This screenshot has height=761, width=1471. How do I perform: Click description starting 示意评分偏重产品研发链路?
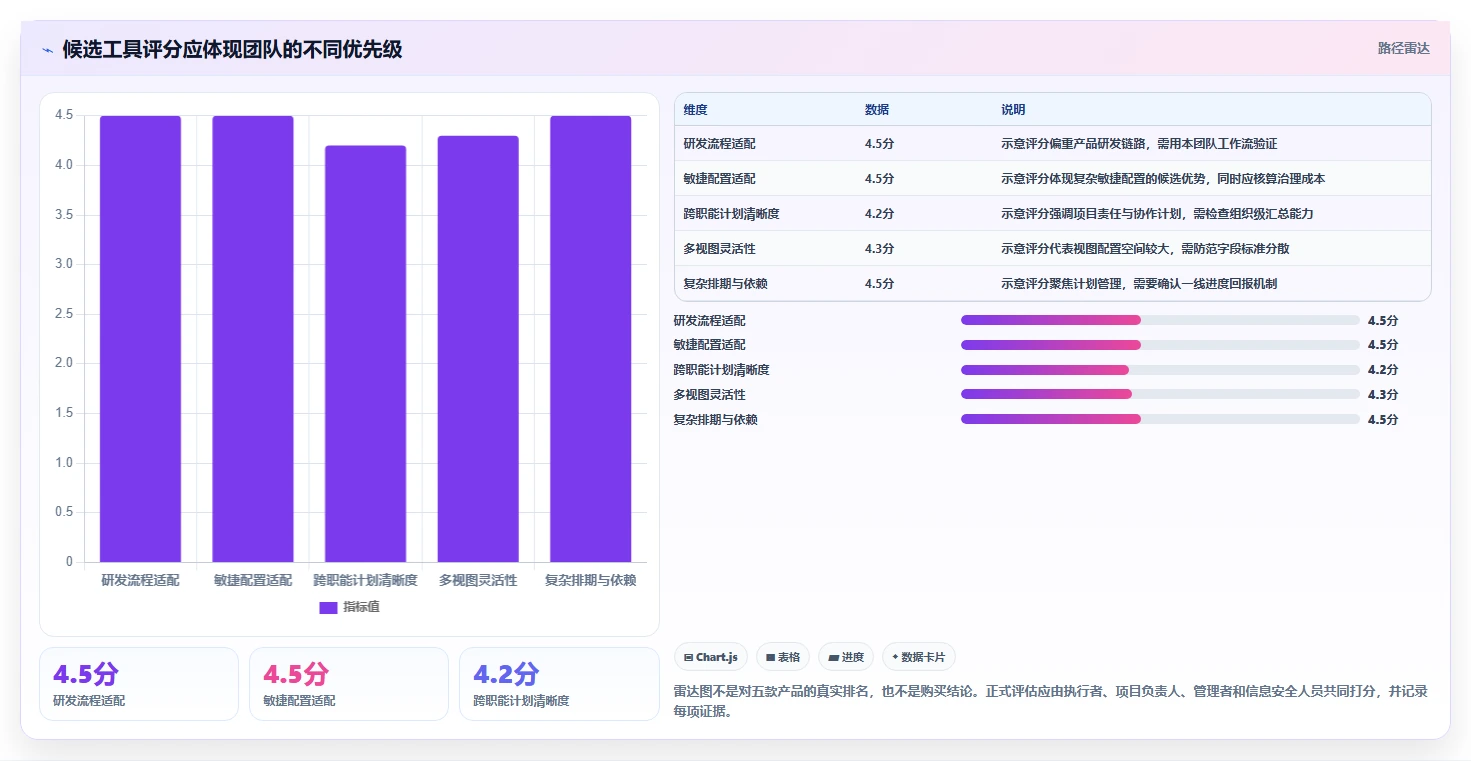pyautogui.click(x=1139, y=144)
